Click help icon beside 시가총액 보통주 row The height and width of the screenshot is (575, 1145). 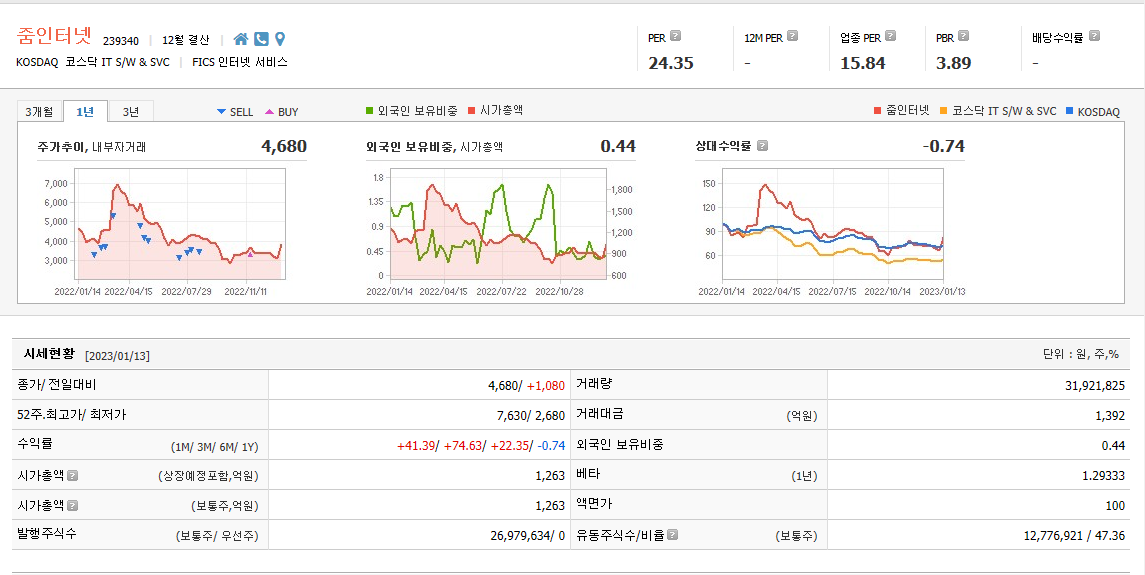(72, 505)
